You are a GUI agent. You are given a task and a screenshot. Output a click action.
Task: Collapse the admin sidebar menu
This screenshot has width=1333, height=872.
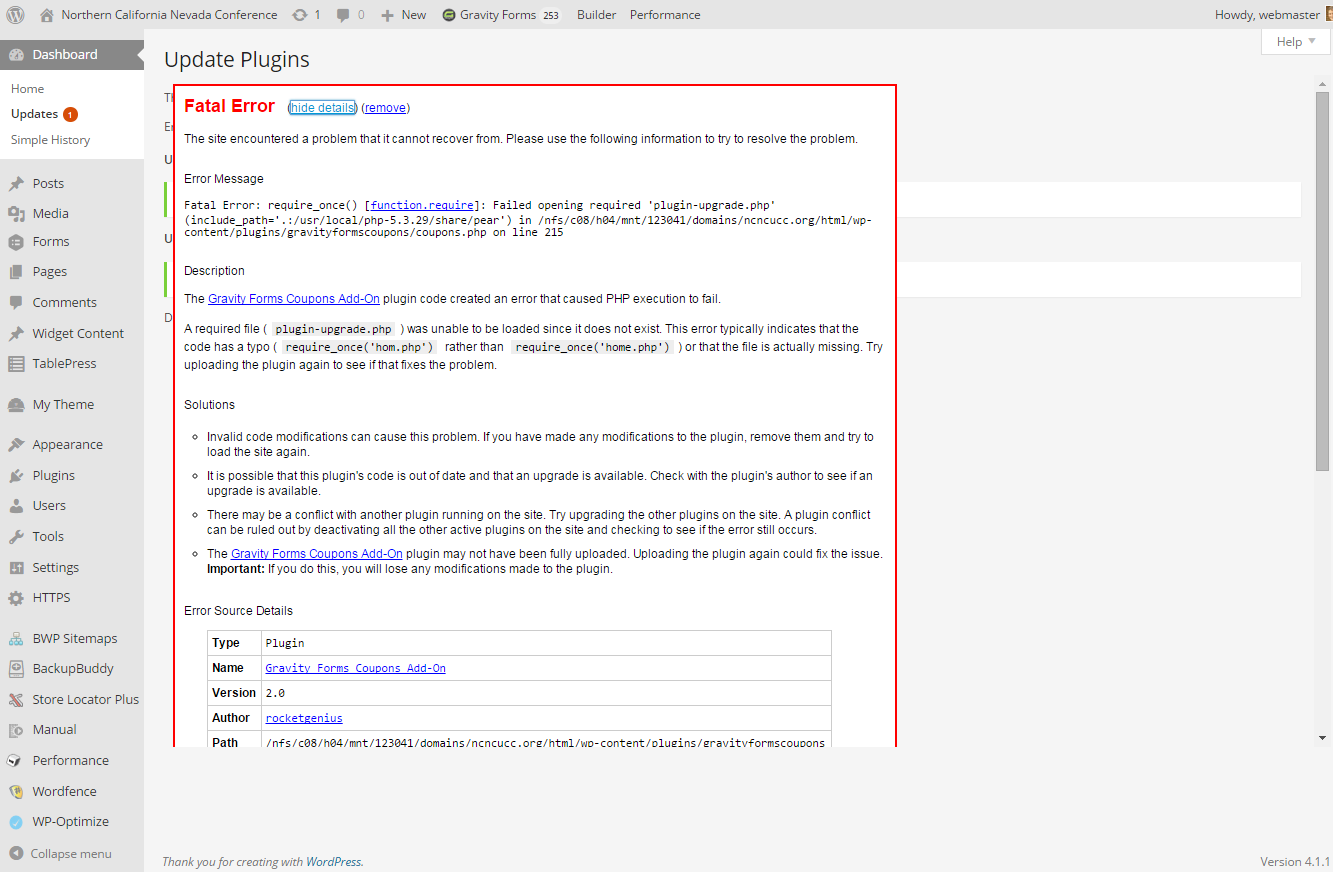[x=61, y=854]
